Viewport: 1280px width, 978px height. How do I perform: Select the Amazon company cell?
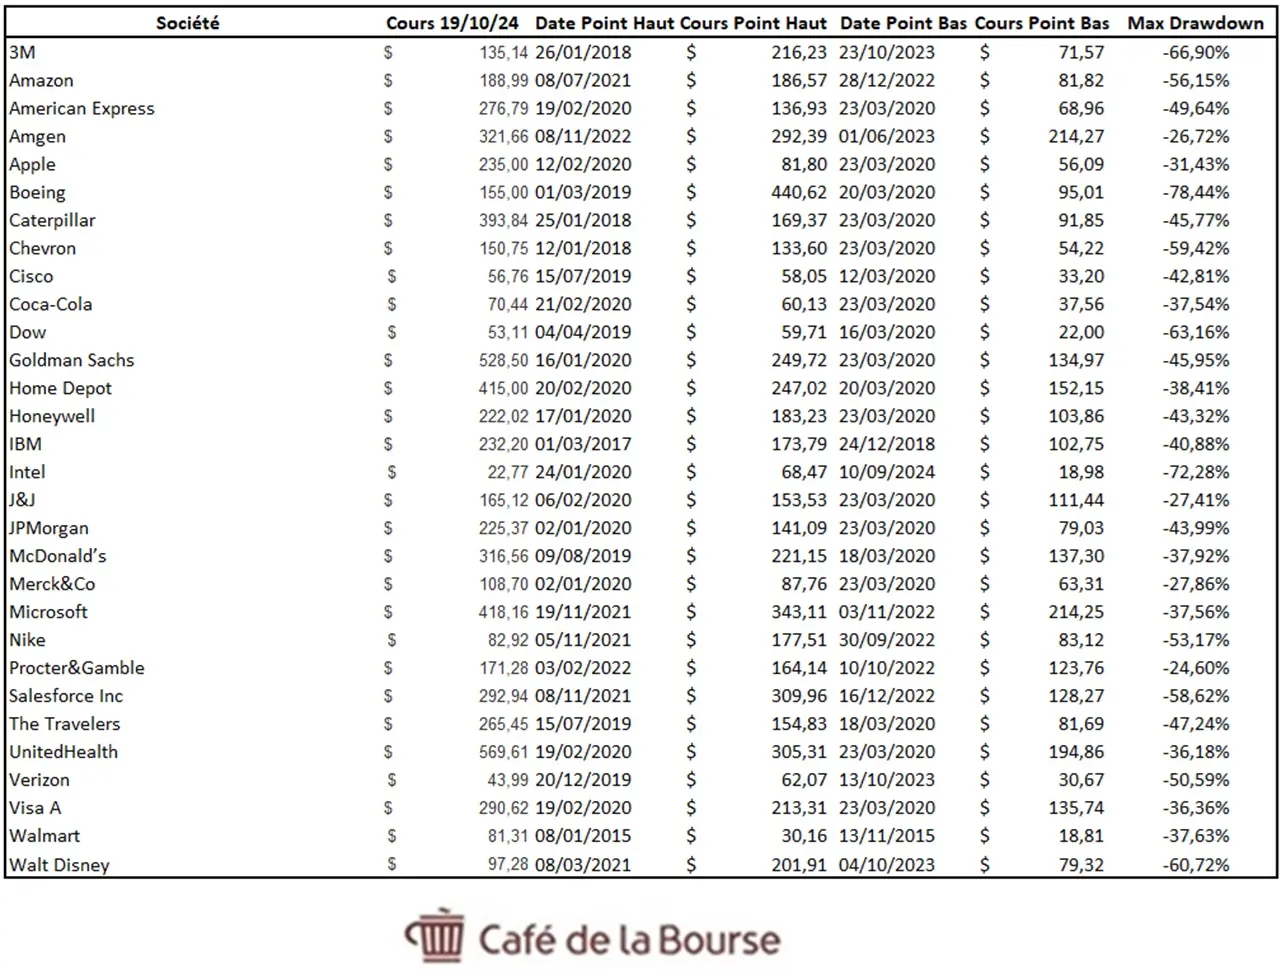pos(41,80)
